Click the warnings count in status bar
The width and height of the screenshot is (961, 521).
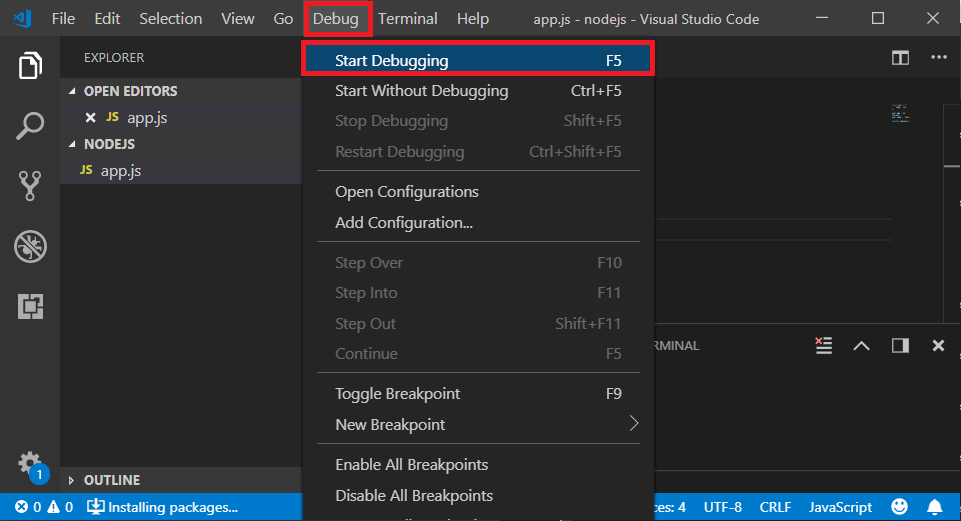pyautogui.click(x=61, y=507)
